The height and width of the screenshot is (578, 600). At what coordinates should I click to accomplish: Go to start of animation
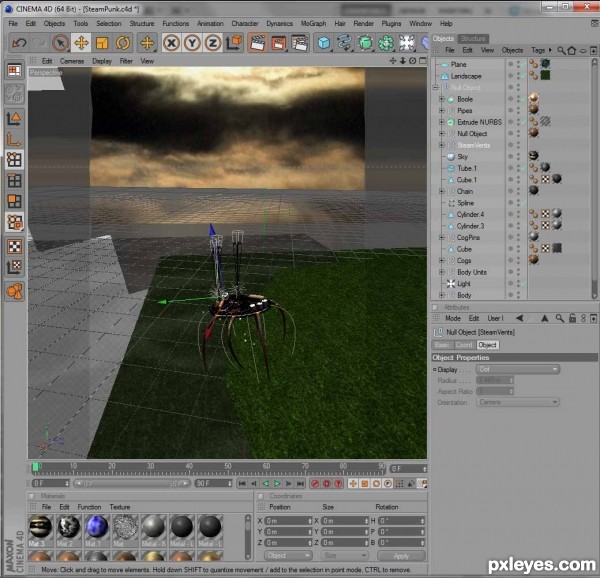coord(242,484)
